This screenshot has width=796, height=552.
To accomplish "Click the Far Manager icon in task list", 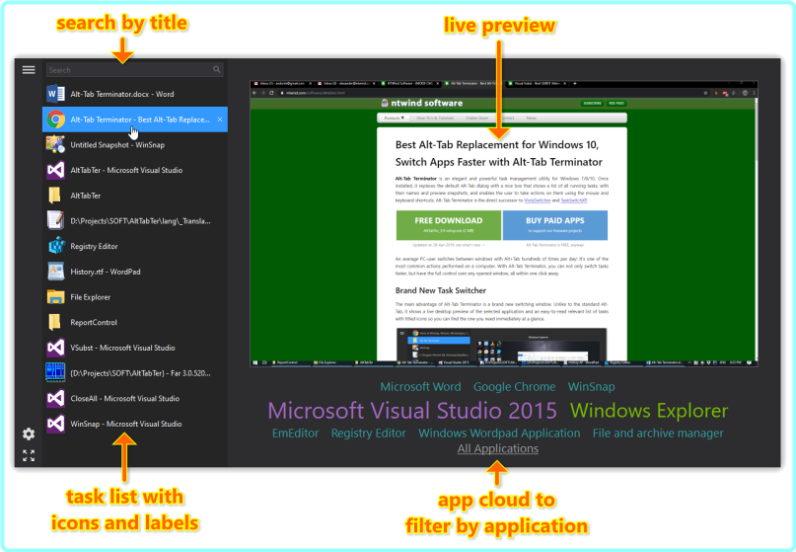I will 55,373.
